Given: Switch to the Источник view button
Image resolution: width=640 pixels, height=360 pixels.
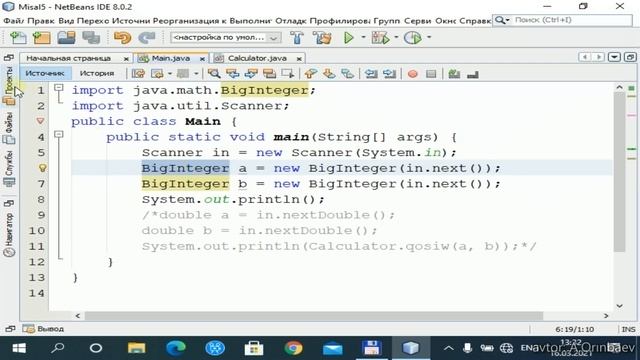Looking at the screenshot, I should (x=44, y=73).
